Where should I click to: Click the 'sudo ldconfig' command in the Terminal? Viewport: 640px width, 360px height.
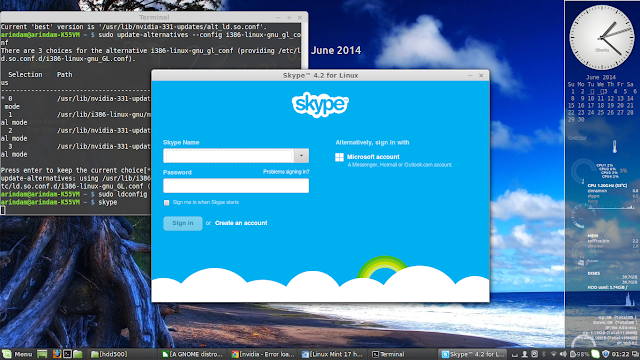coord(122,194)
